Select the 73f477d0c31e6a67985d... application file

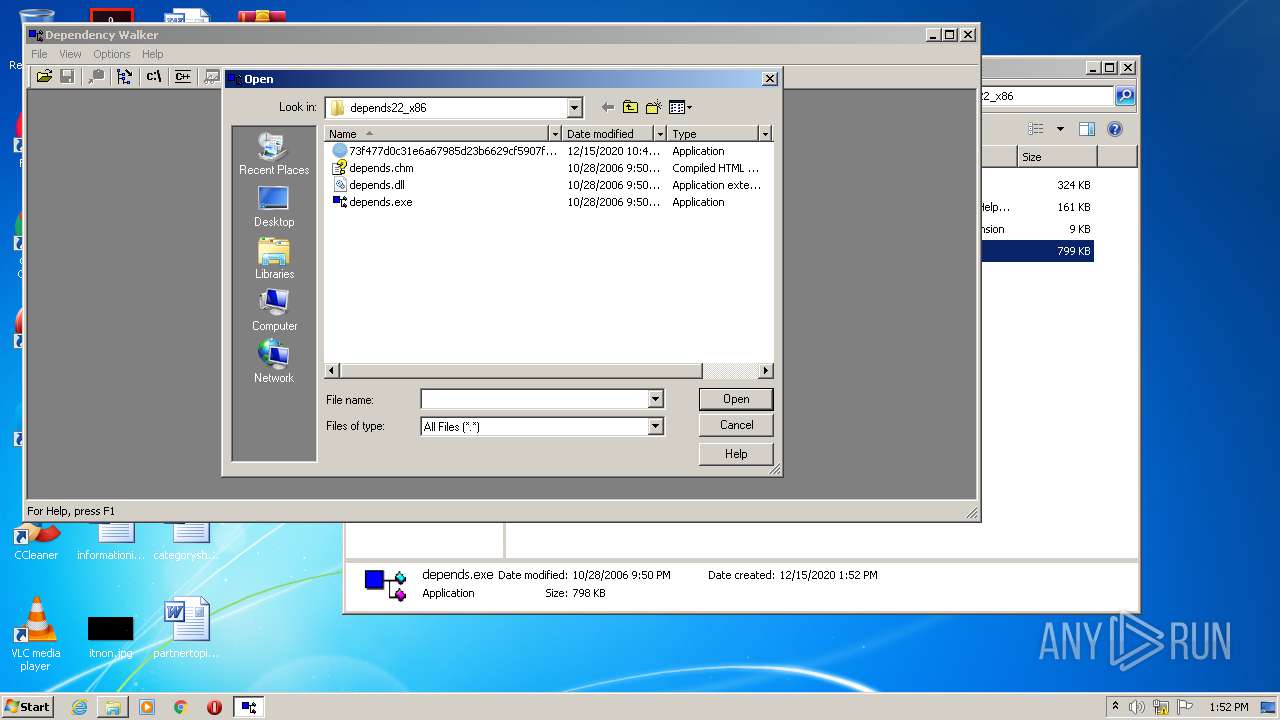(x=444, y=151)
